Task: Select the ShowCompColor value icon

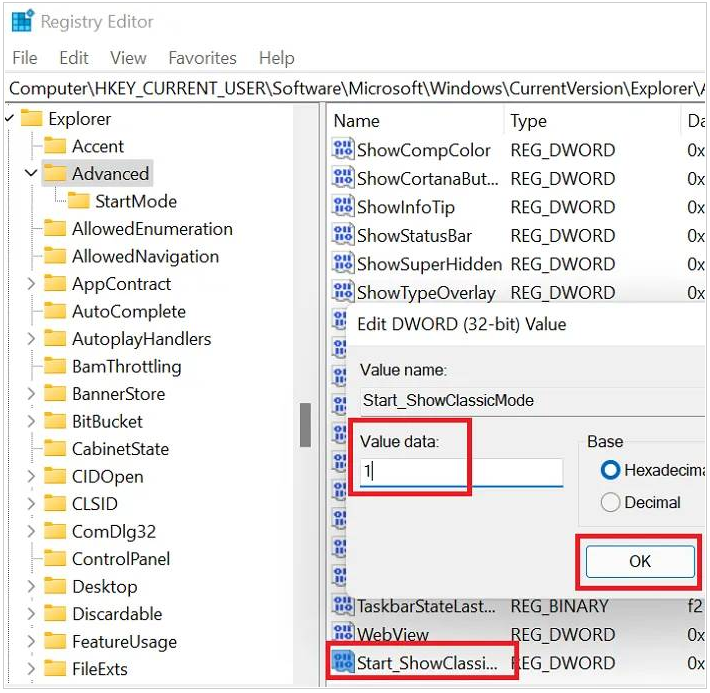Action: pyautogui.click(x=343, y=149)
